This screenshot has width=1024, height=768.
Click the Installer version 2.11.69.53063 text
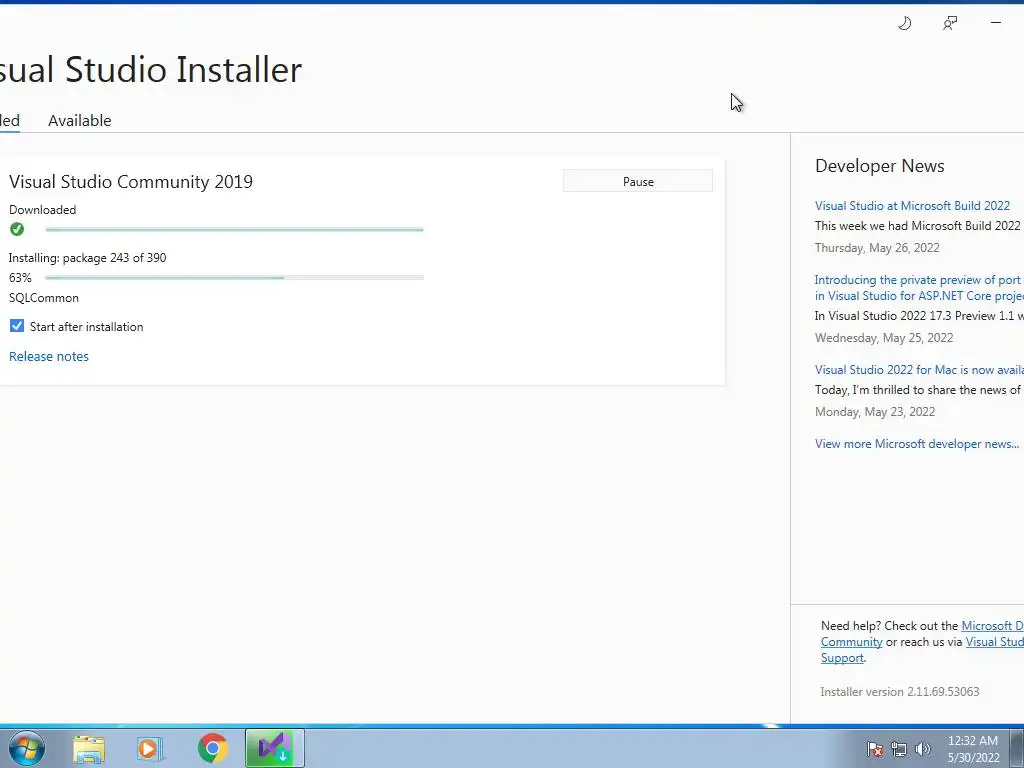pos(900,692)
